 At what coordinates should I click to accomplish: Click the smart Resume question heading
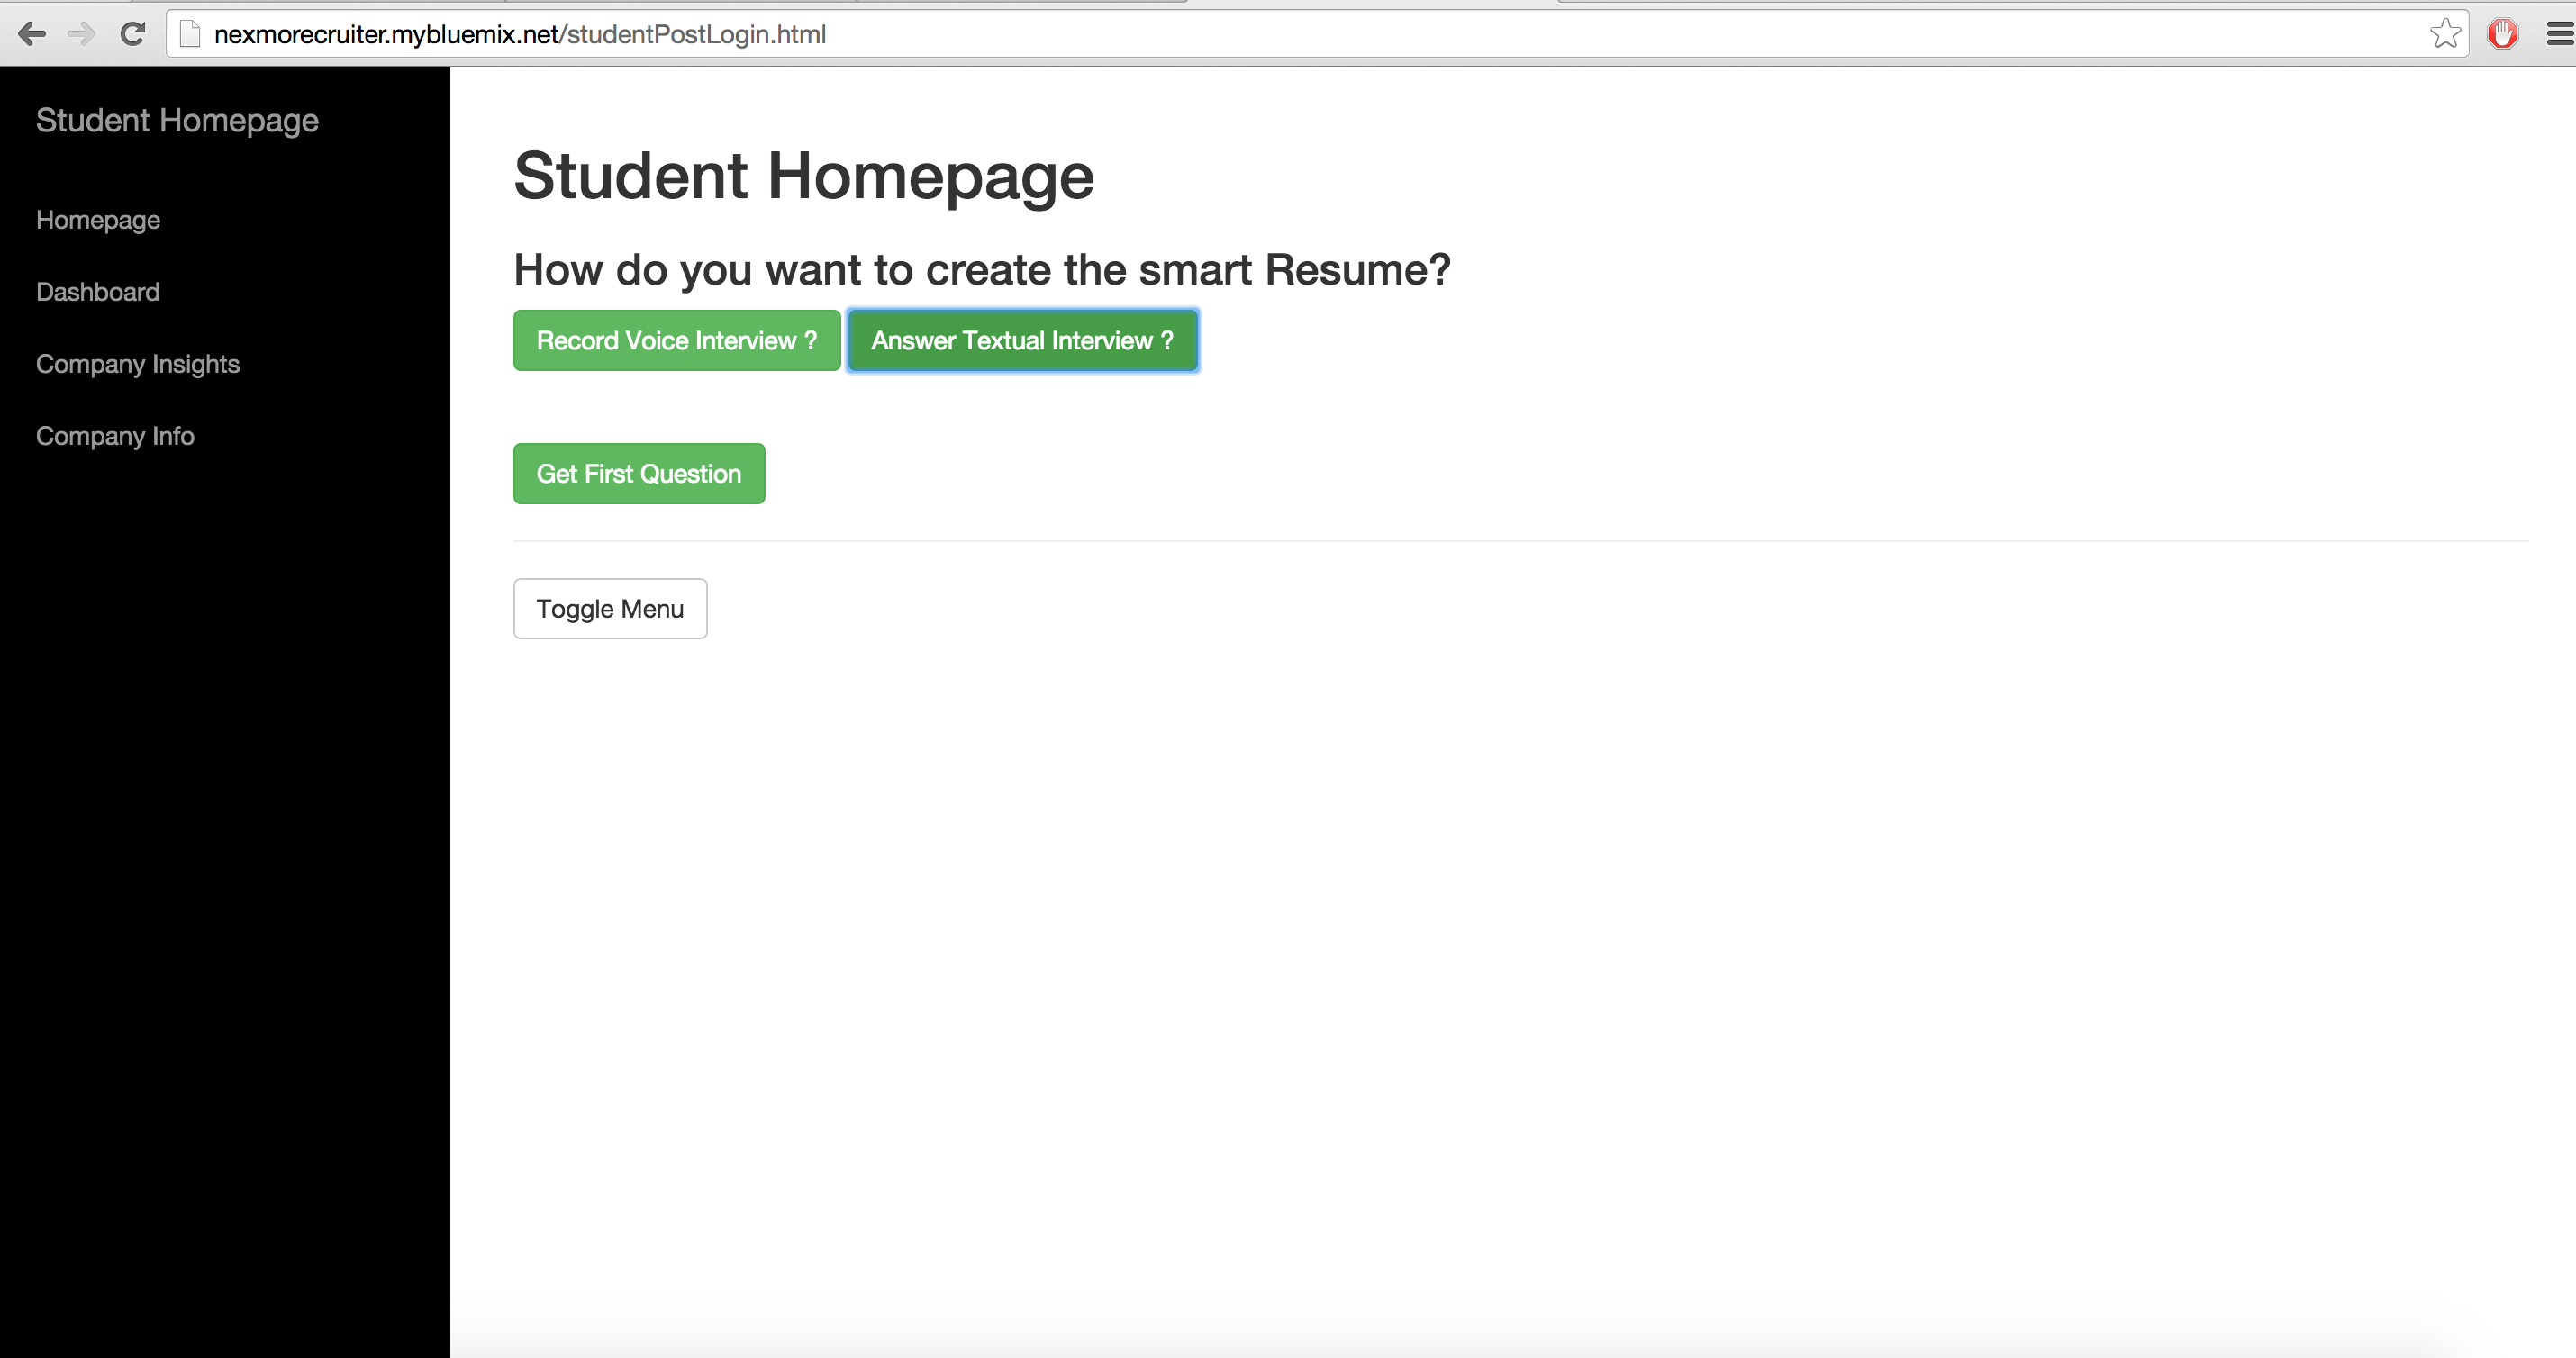pyautogui.click(x=981, y=270)
